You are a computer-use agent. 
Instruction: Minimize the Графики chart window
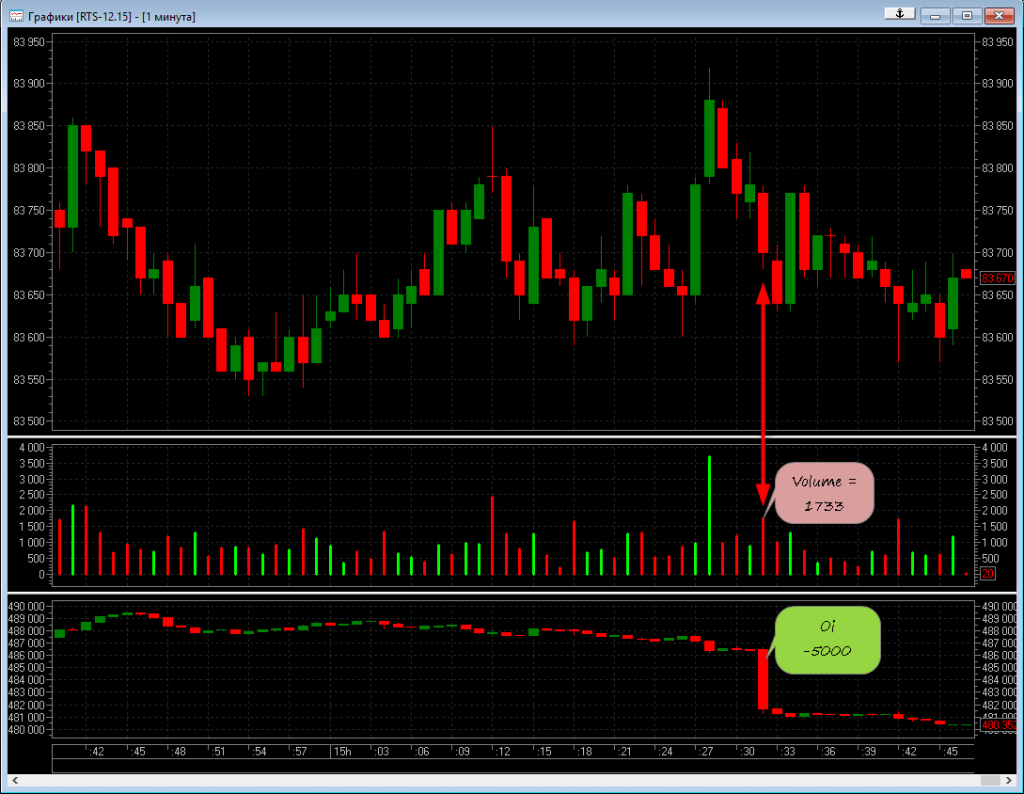point(935,15)
